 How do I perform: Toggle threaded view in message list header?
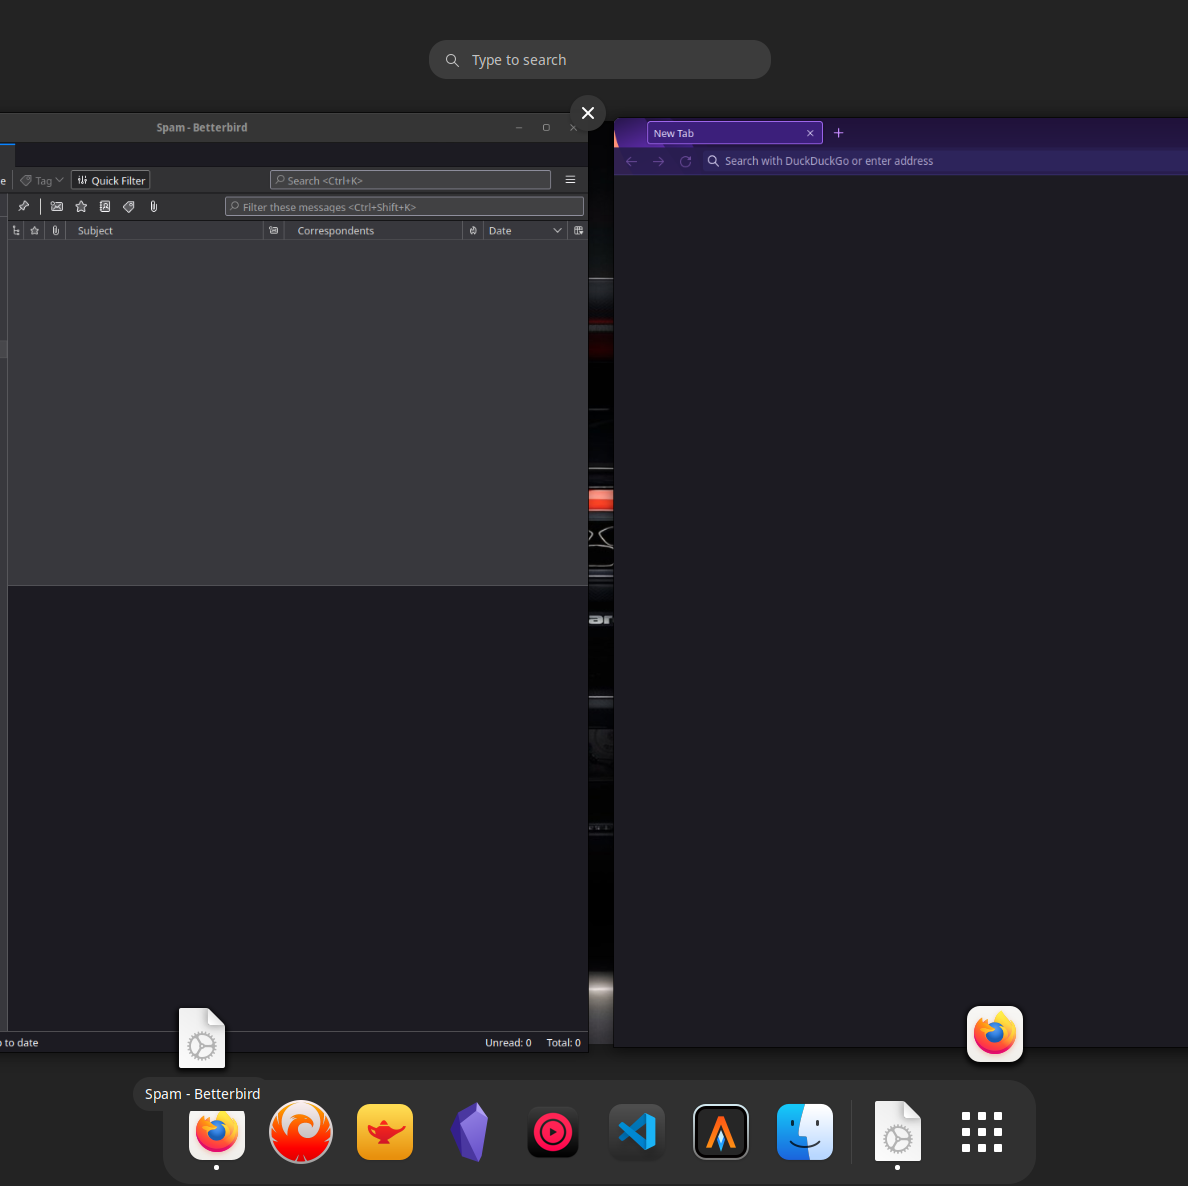tap(15, 230)
